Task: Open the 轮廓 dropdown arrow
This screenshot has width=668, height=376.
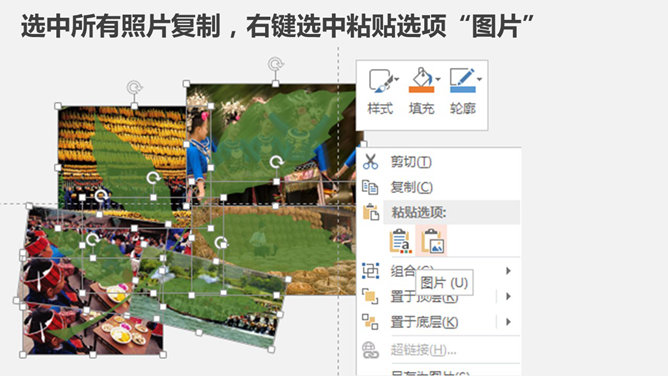Action: (x=479, y=80)
